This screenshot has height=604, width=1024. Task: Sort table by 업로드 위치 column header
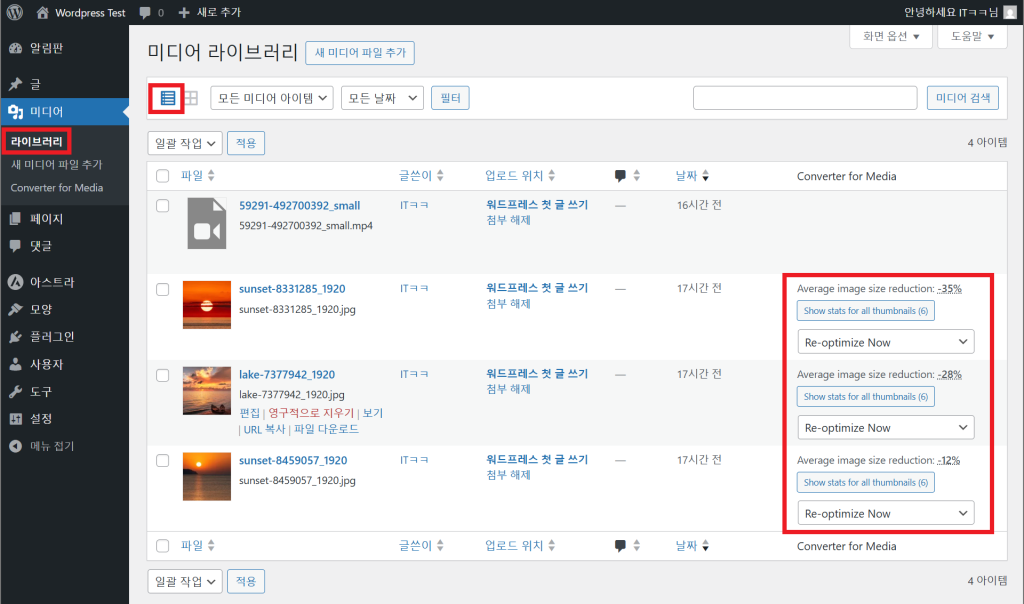(x=520, y=176)
